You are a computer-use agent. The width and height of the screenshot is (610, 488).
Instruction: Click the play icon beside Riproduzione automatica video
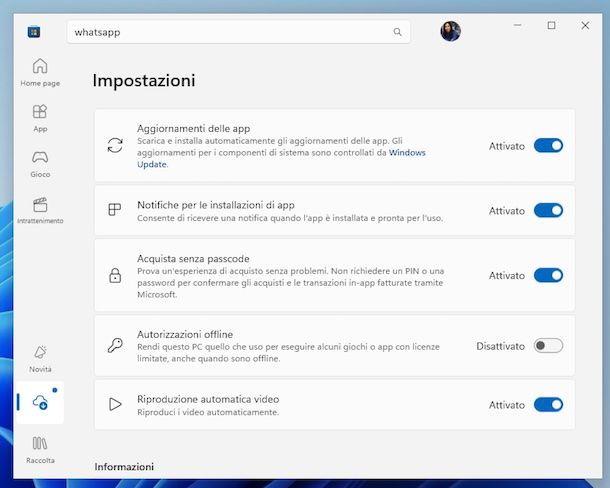115,404
